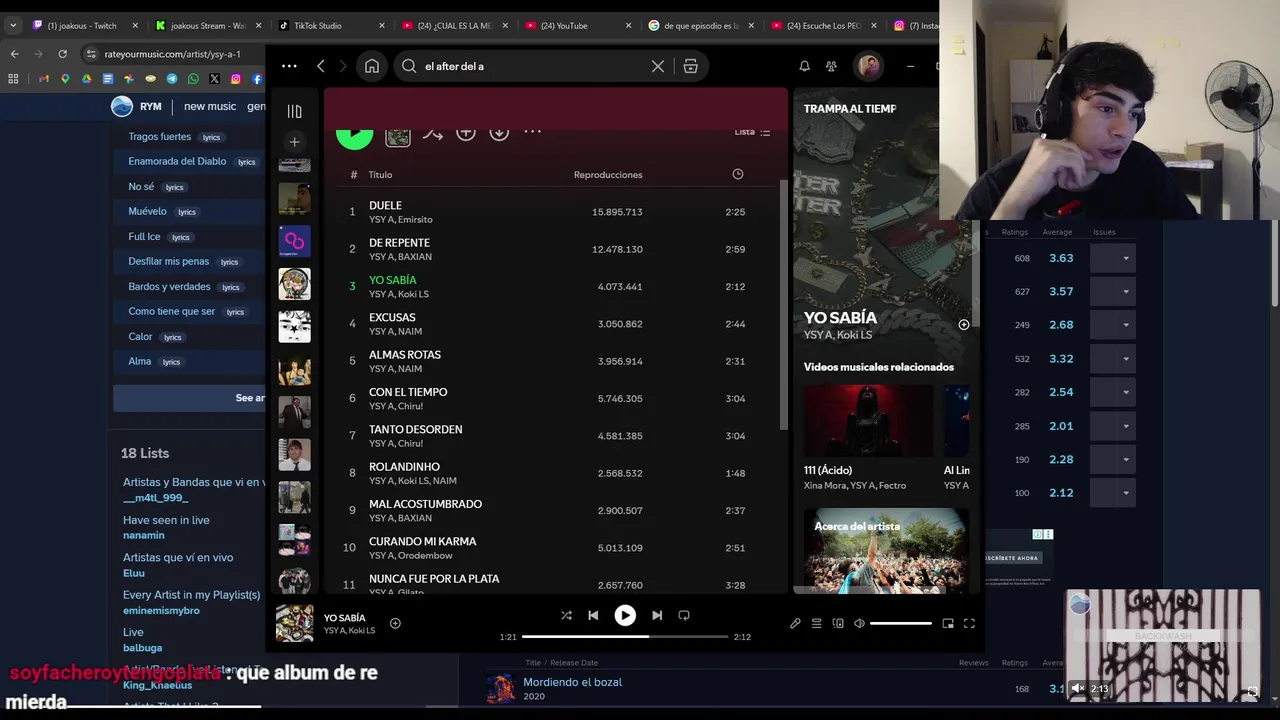The height and width of the screenshot is (720, 1280).
Task: Open Instagram bookmark in Chrome bookmarks bar
Action: (236, 78)
